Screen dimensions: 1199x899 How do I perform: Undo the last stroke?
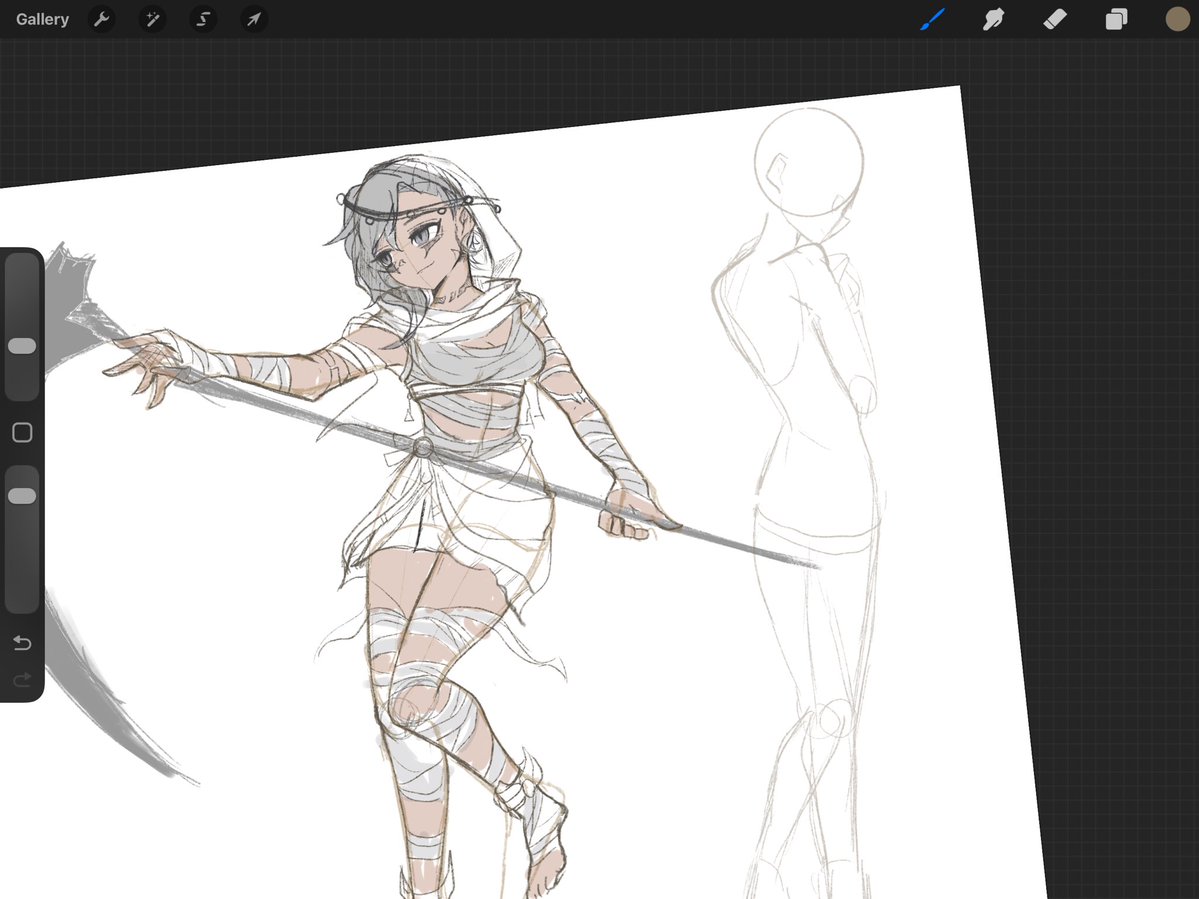click(x=22, y=643)
